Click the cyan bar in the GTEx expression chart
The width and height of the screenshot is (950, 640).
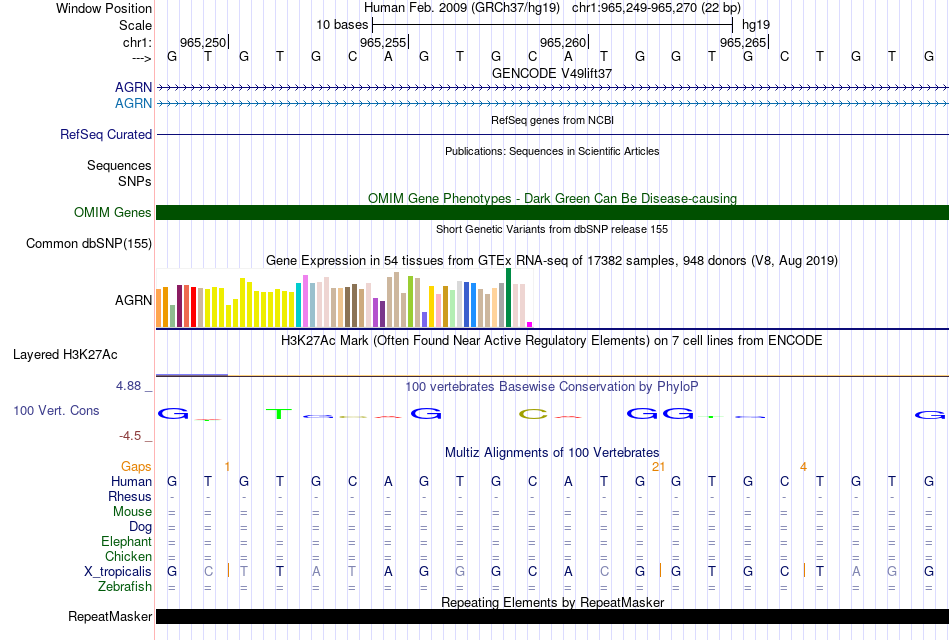coord(299,304)
